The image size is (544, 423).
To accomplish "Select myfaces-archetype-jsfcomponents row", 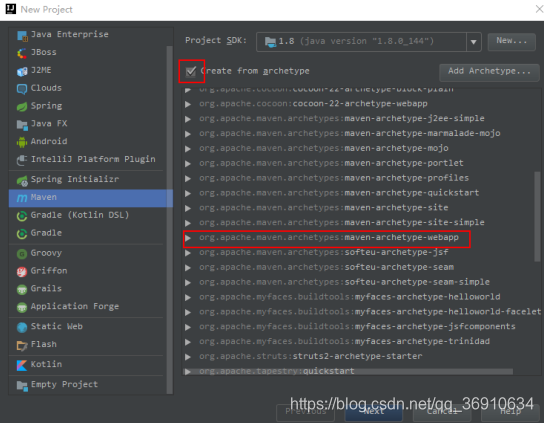I will (361, 327).
